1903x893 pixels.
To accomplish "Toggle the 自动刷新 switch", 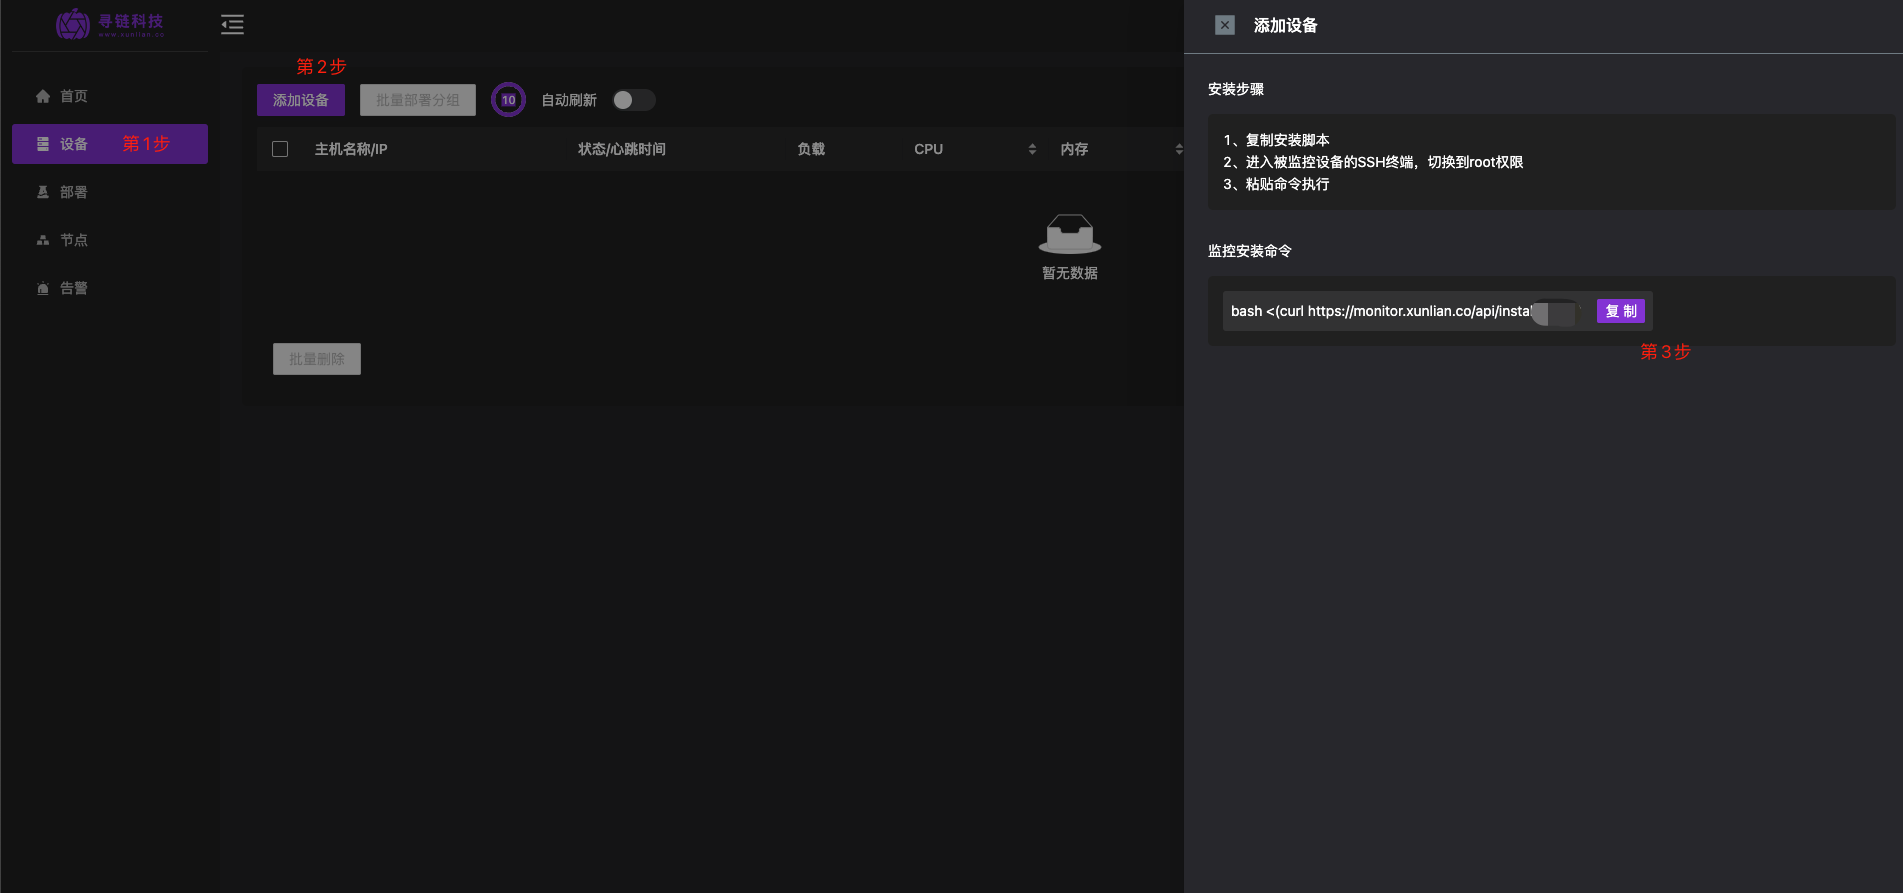I will point(633,100).
